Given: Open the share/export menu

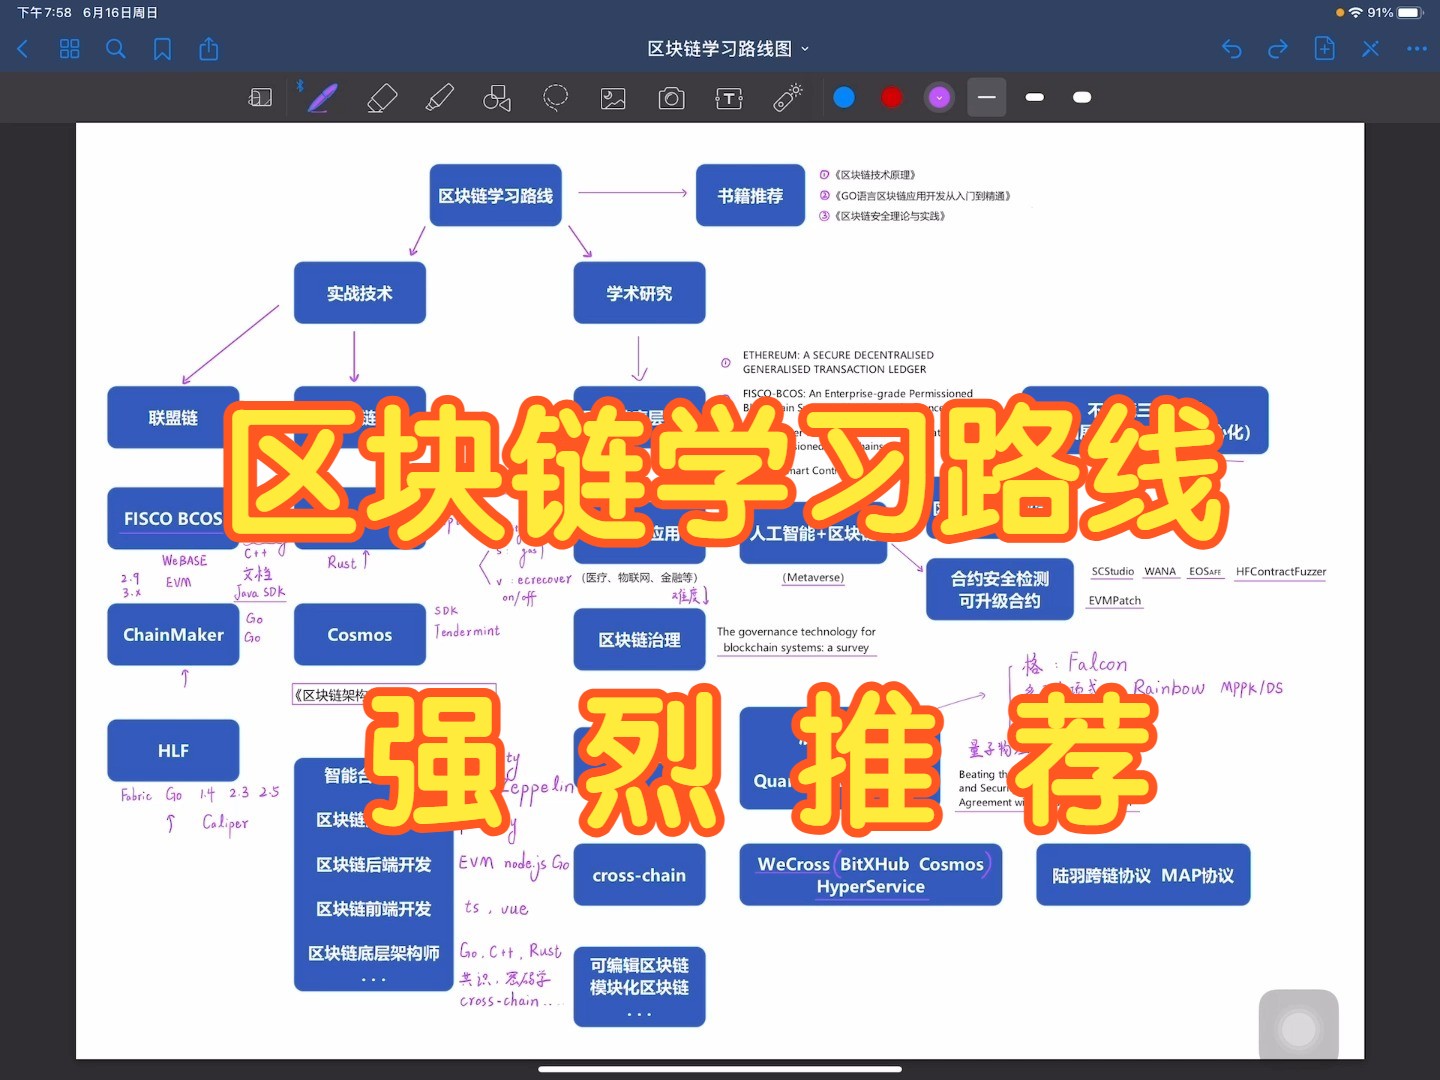Looking at the screenshot, I should 209,48.
